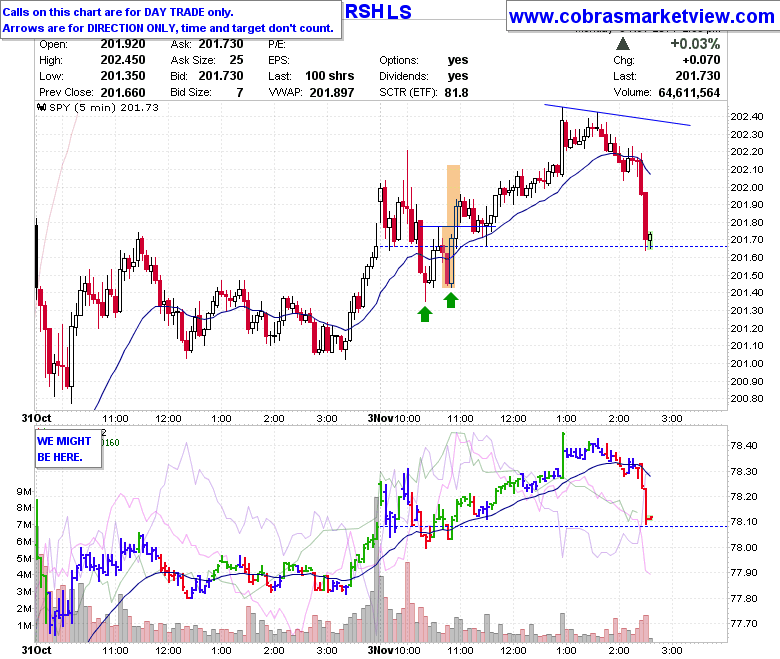Click the 78.40 lower axis label

point(744,446)
